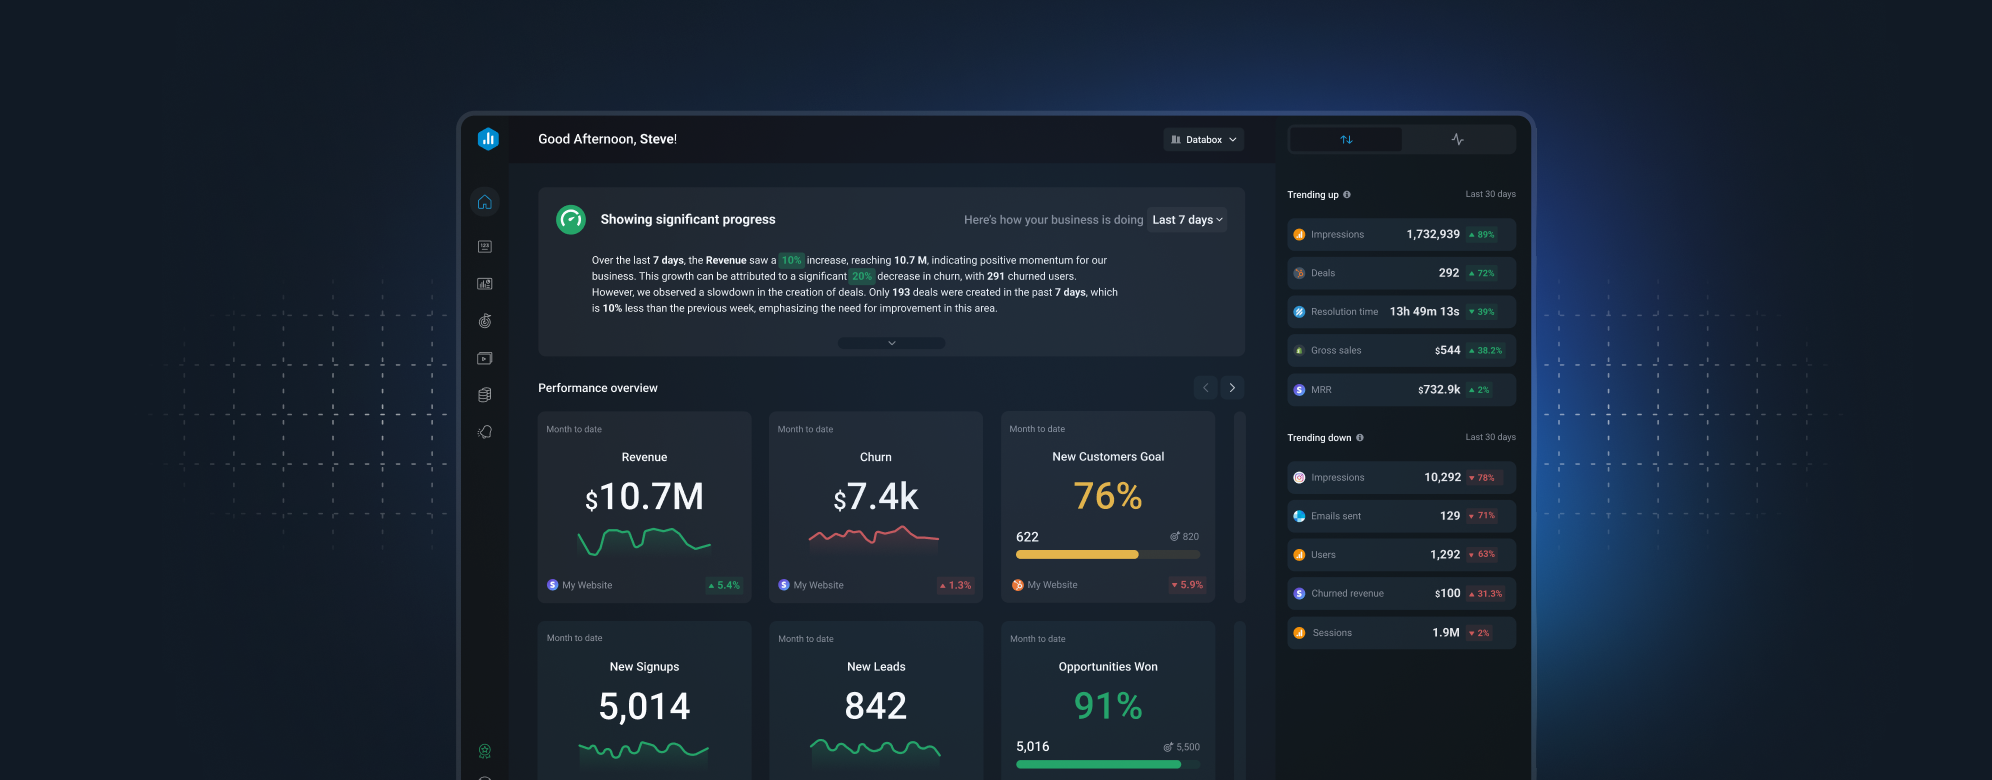
Task: Click the New Customers Goal yellow progress bar
Action: pos(1108,554)
